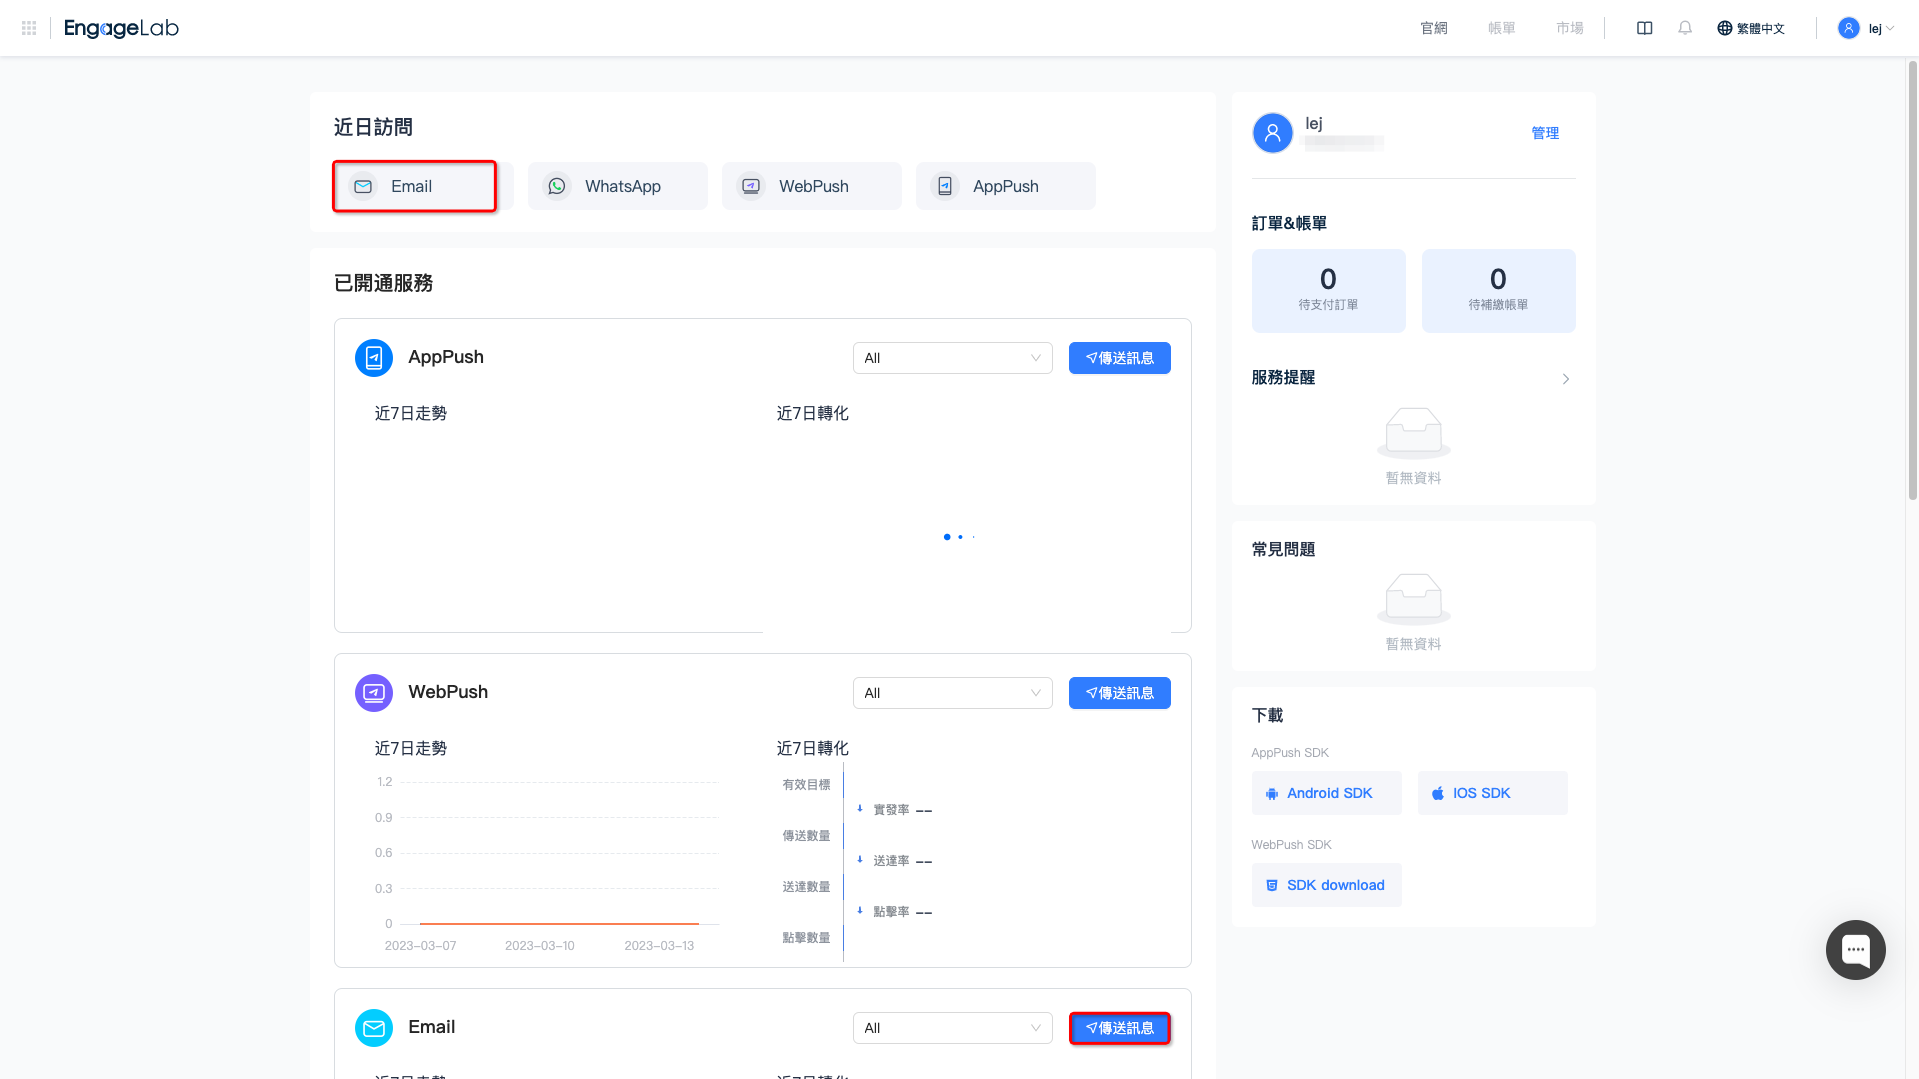Screen dimensions: 1919x1079
Task: Click the 訂單&帳單 heading
Action: (1289, 223)
